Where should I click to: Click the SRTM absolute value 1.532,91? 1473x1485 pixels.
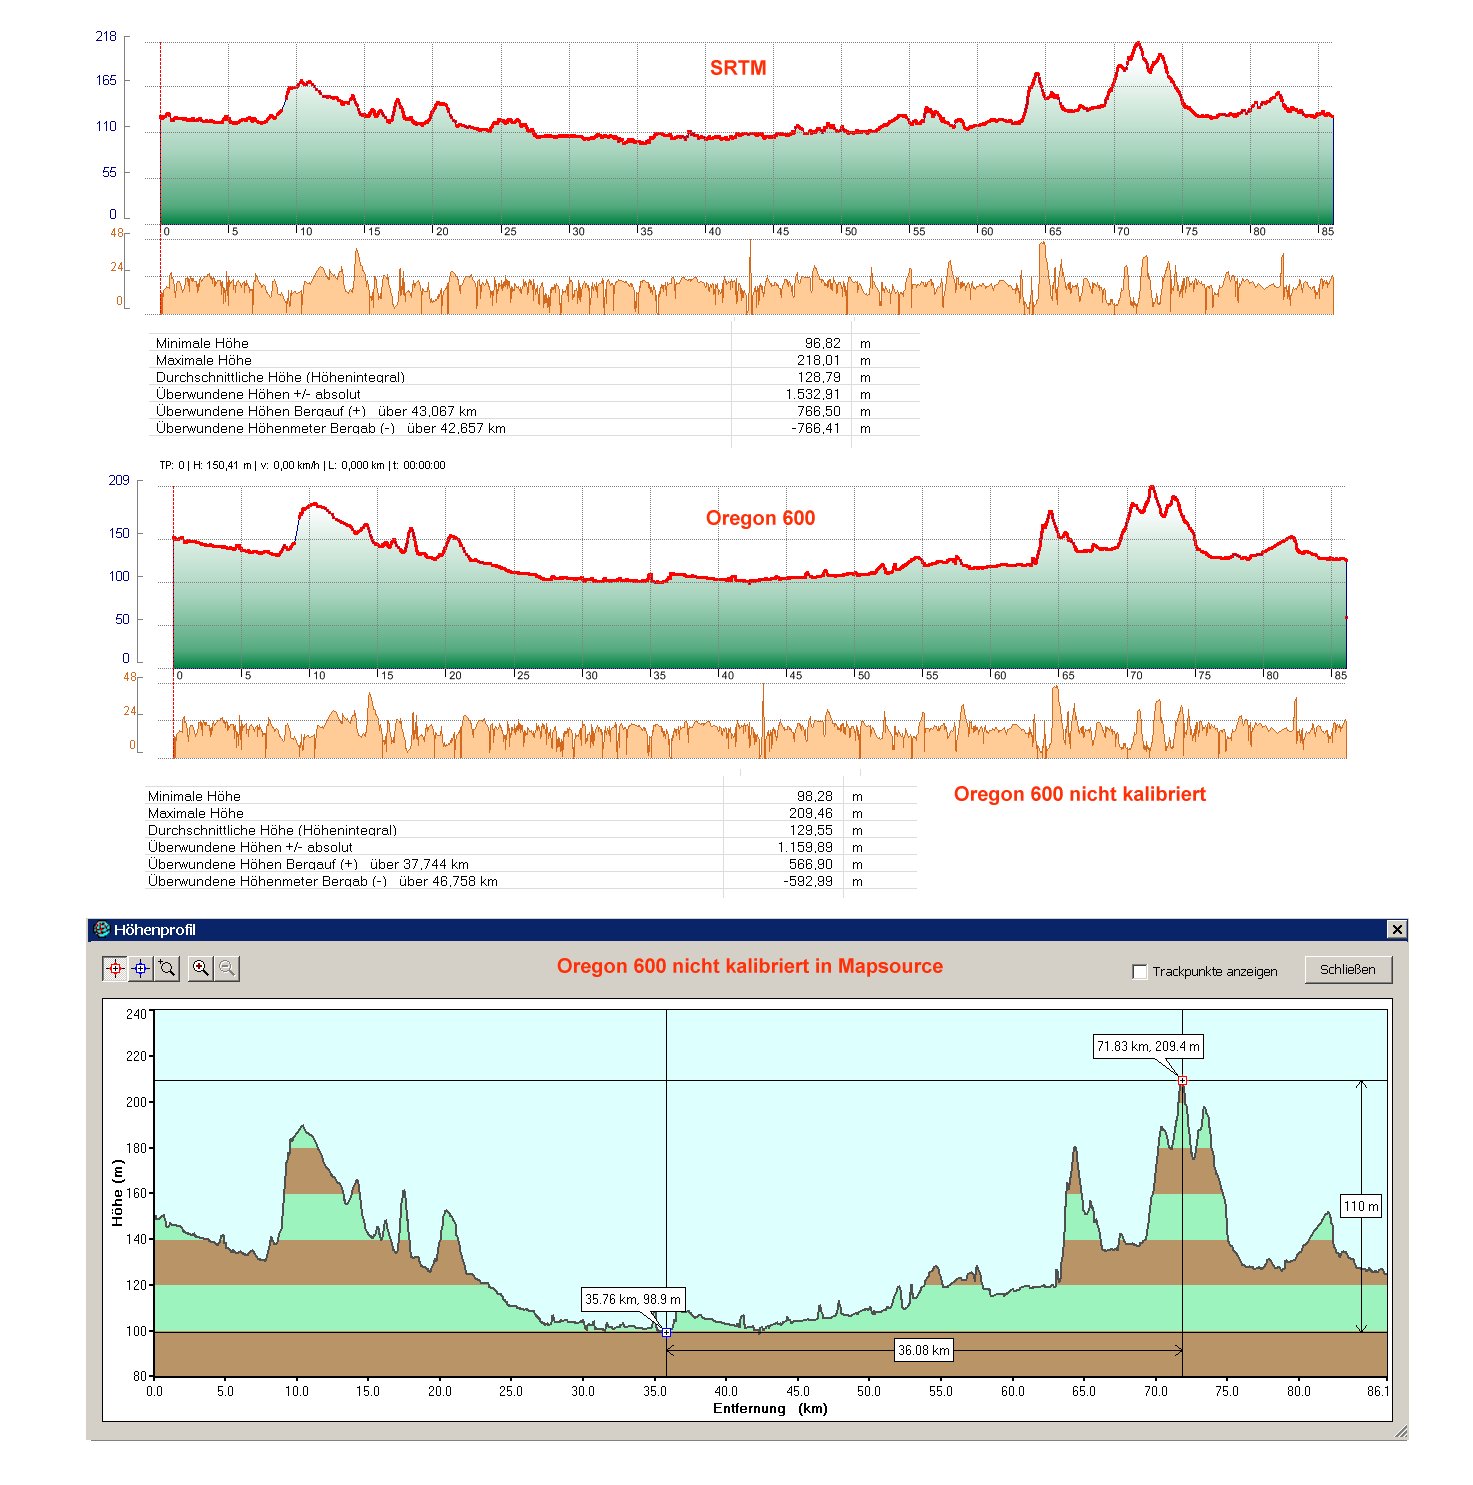click(813, 394)
